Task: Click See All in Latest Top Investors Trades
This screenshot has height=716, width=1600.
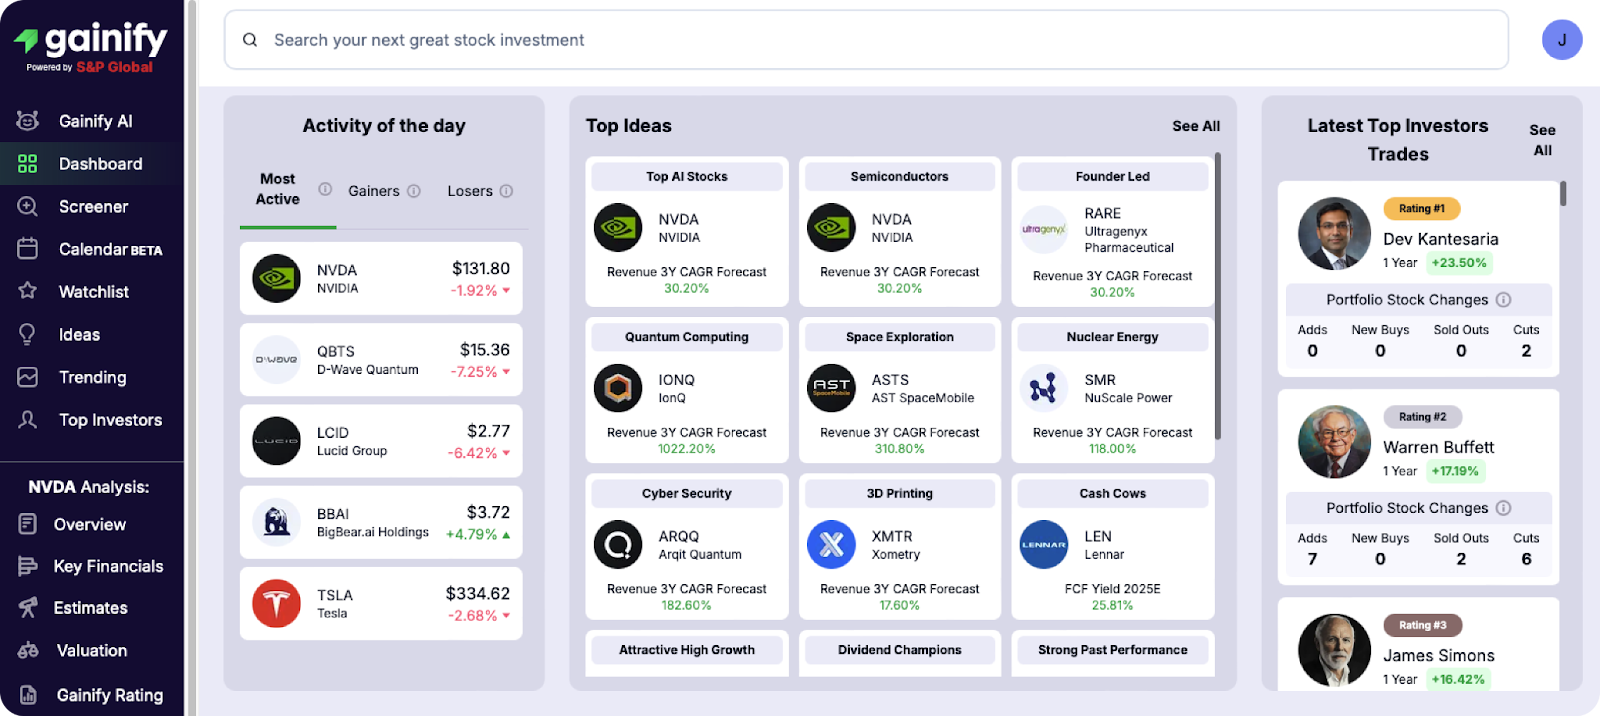Action: tap(1542, 140)
